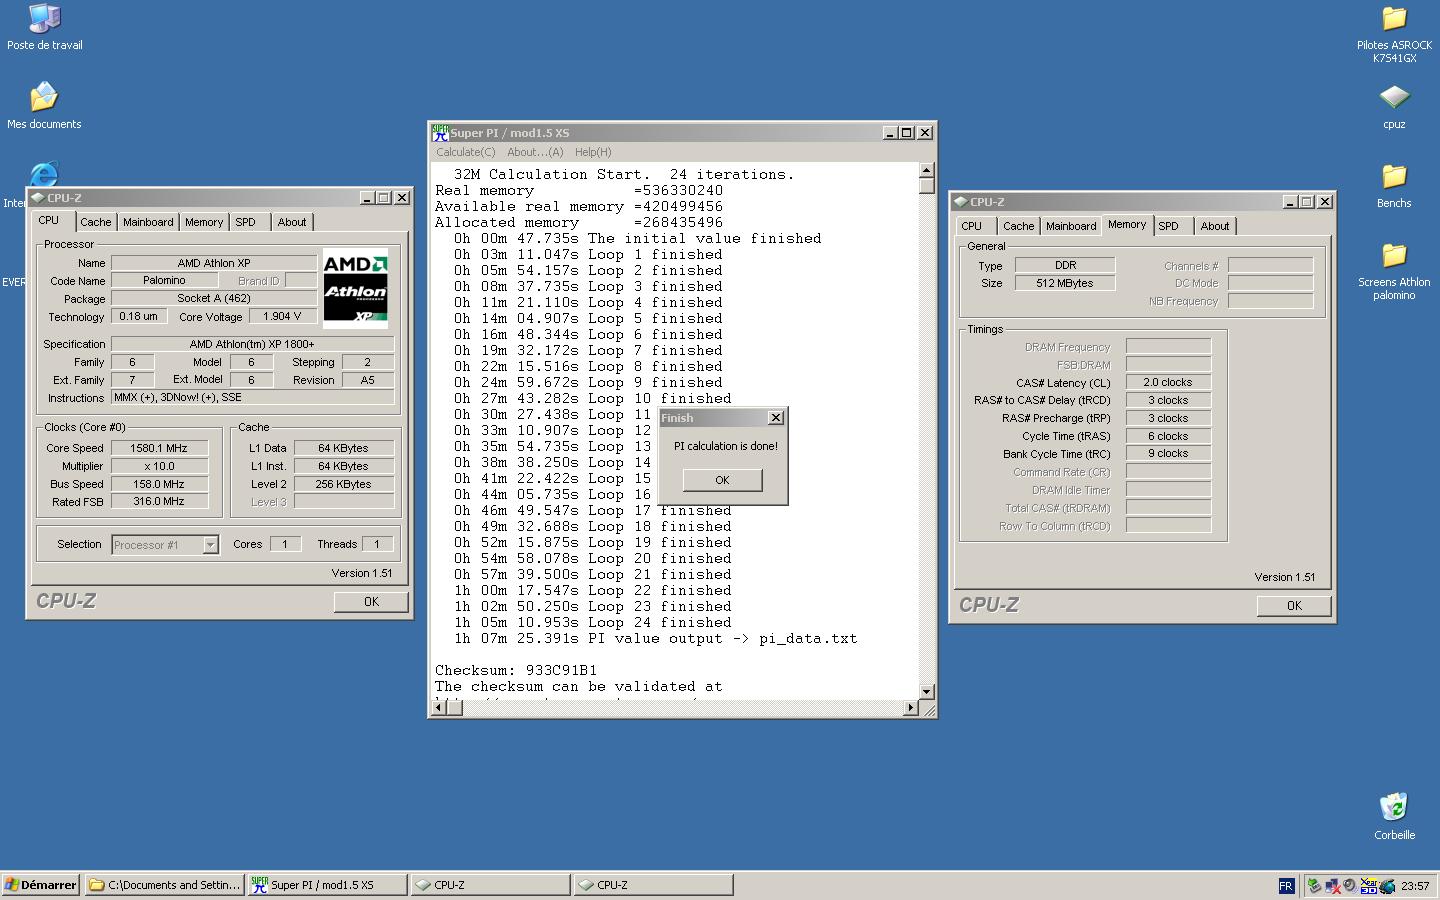Switch to Super PI taskbar button

327,885
